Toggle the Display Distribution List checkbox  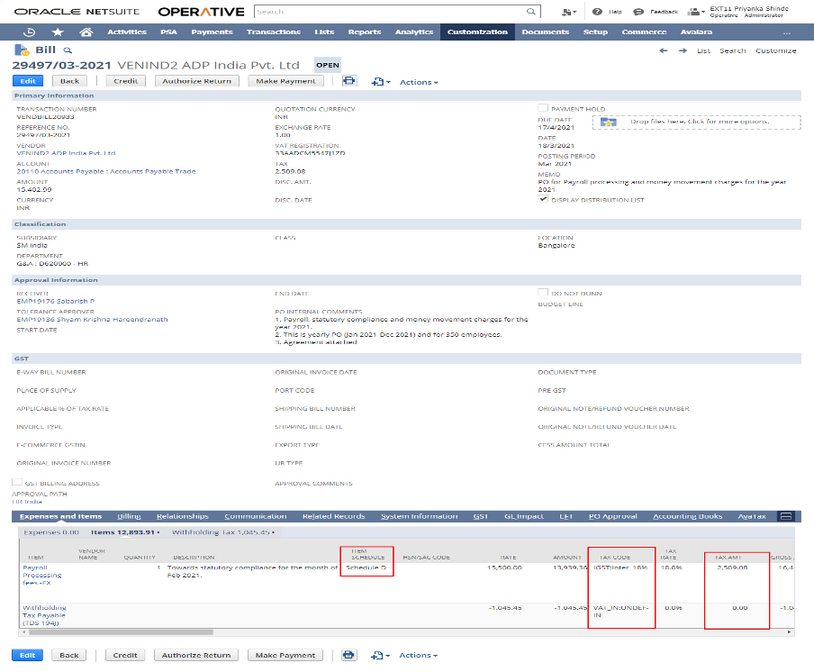coord(543,199)
